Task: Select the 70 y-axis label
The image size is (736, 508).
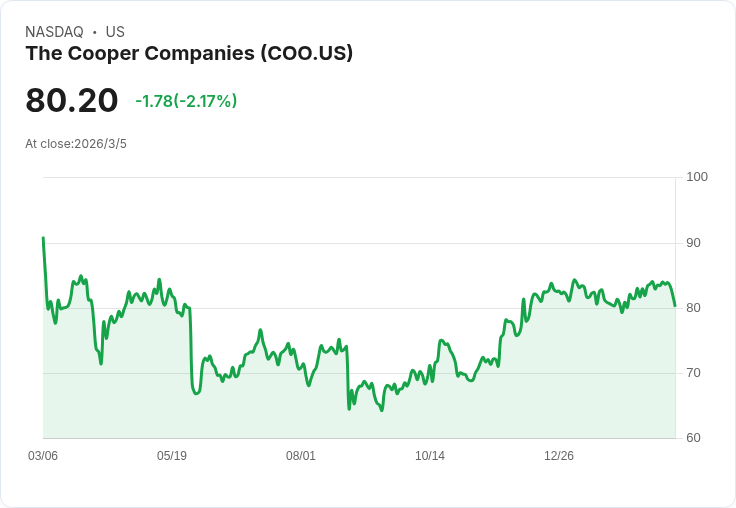Action: pyautogui.click(x=694, y=373)
